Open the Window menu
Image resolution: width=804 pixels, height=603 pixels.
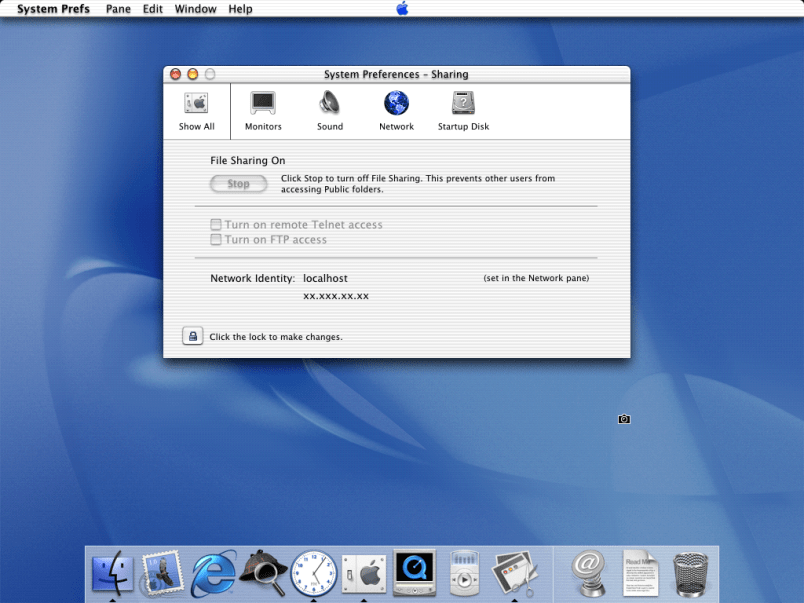pyautogui.click(x=195, y=9)
